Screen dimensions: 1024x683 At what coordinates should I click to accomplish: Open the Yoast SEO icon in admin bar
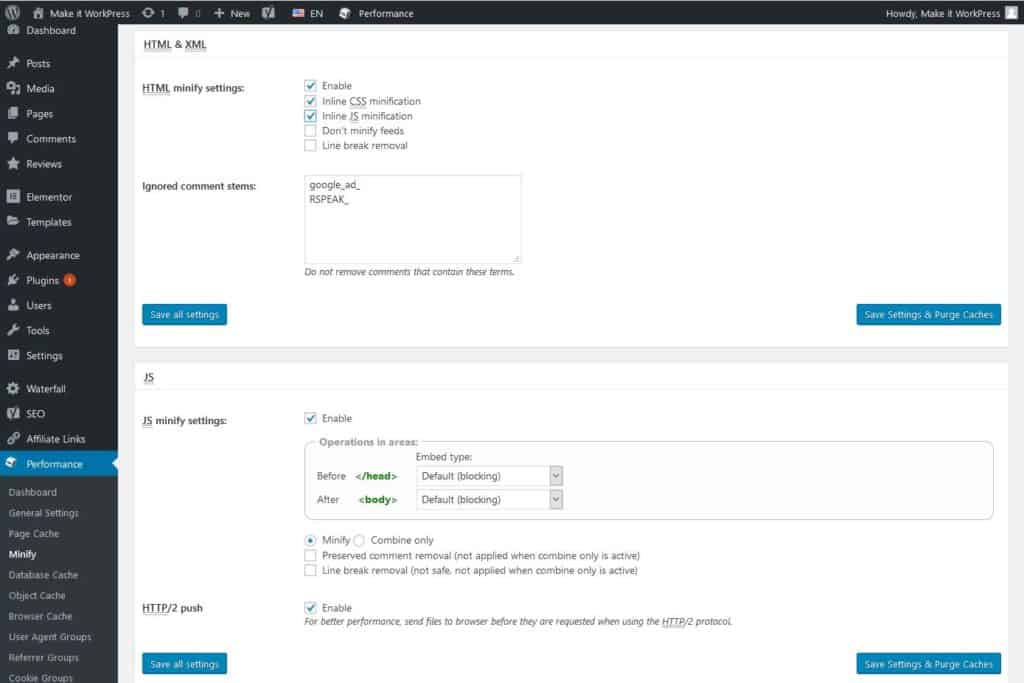268,13
